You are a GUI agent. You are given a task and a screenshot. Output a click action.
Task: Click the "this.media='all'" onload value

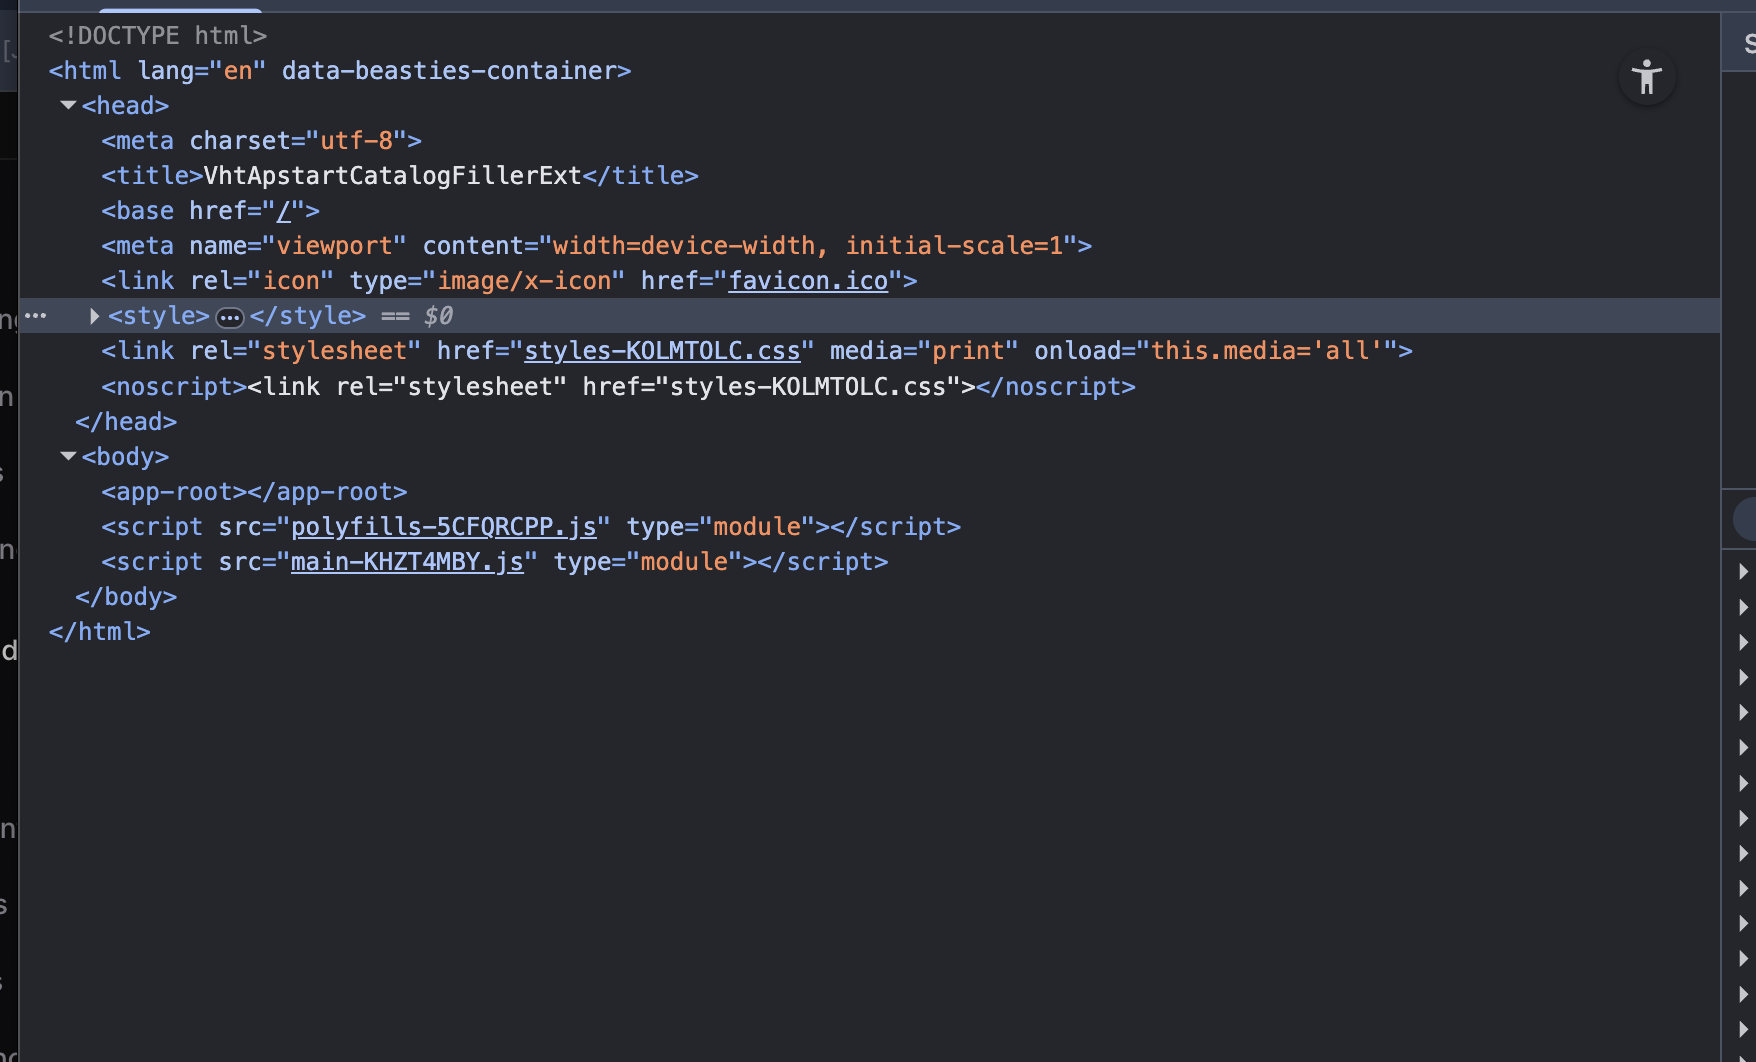(1267, 351)
